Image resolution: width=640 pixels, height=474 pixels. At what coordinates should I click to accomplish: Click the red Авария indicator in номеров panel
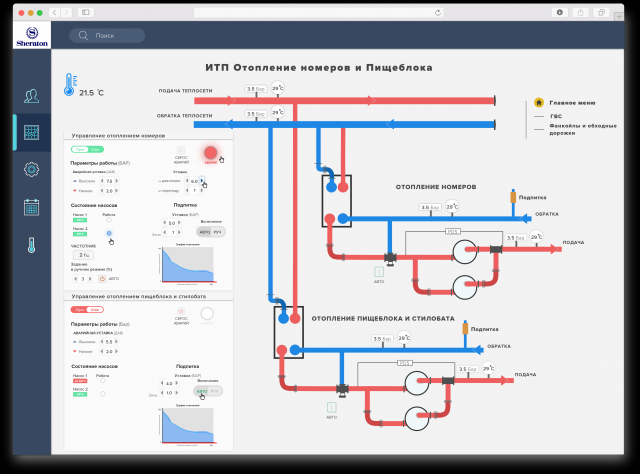coord(211,153)
